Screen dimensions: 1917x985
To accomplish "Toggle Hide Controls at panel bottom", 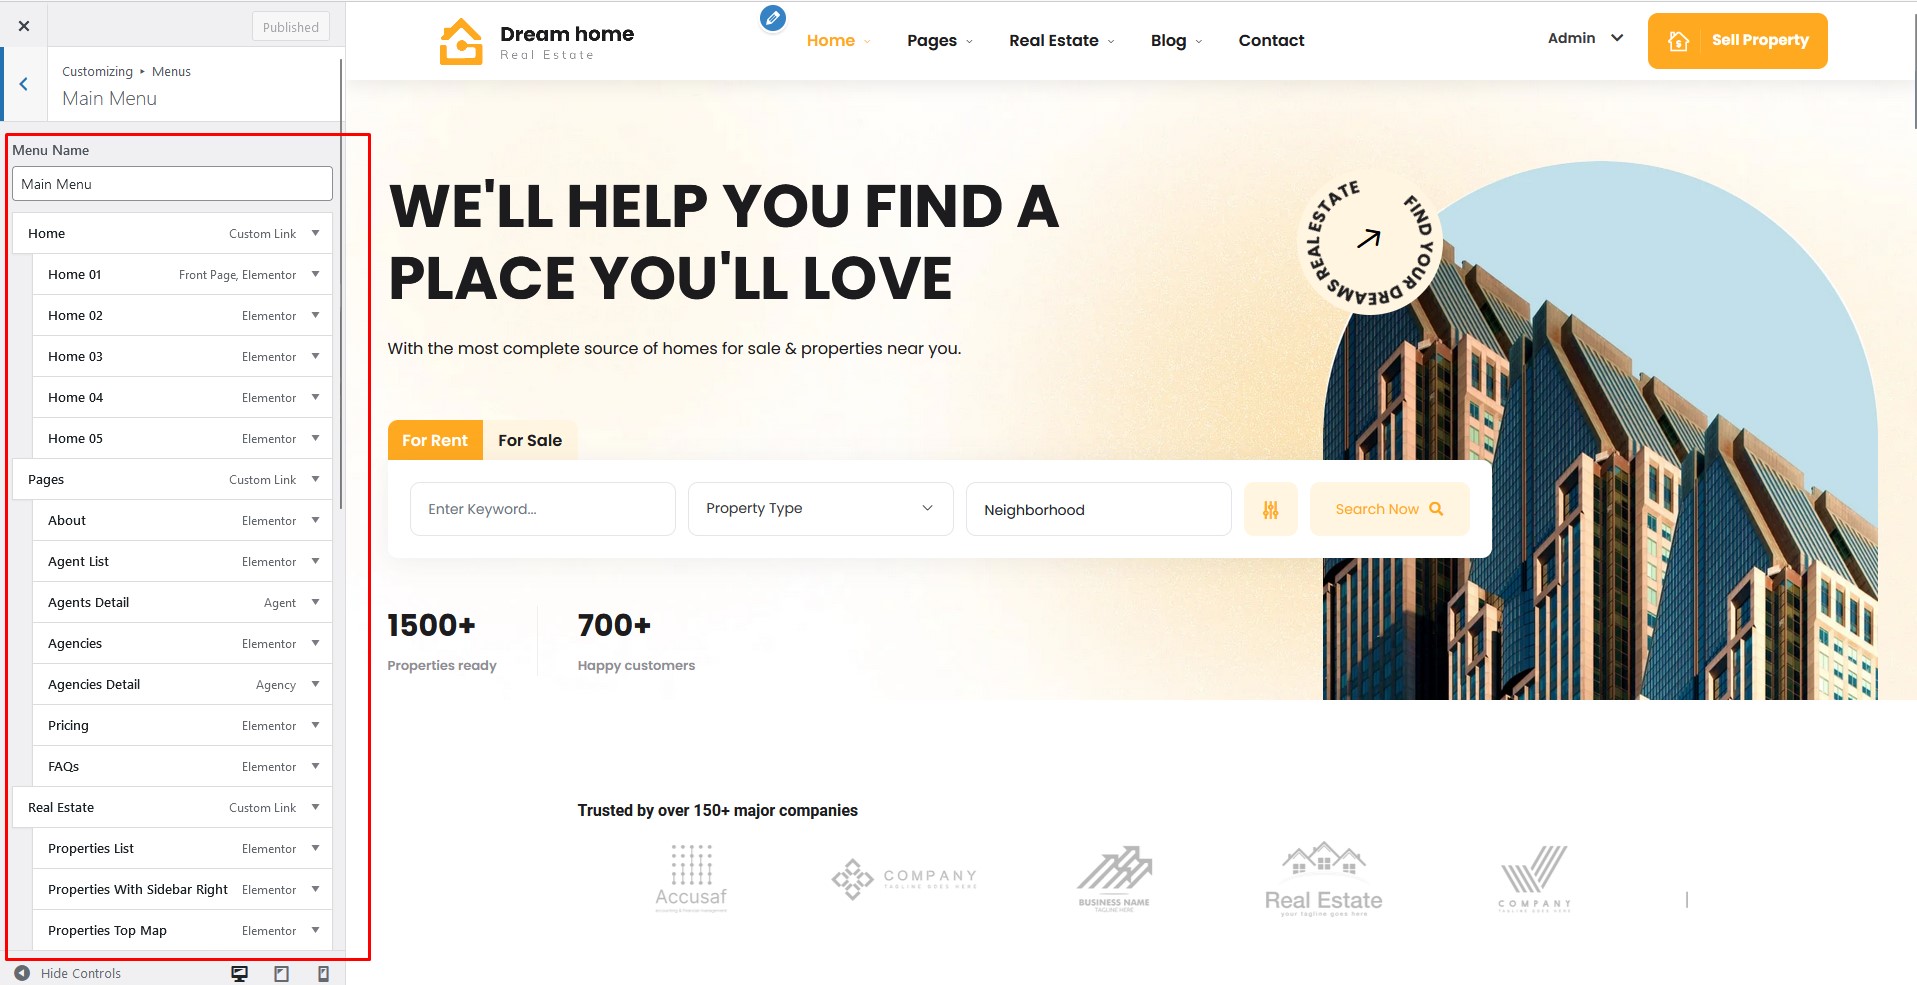I will coord(68,973).
